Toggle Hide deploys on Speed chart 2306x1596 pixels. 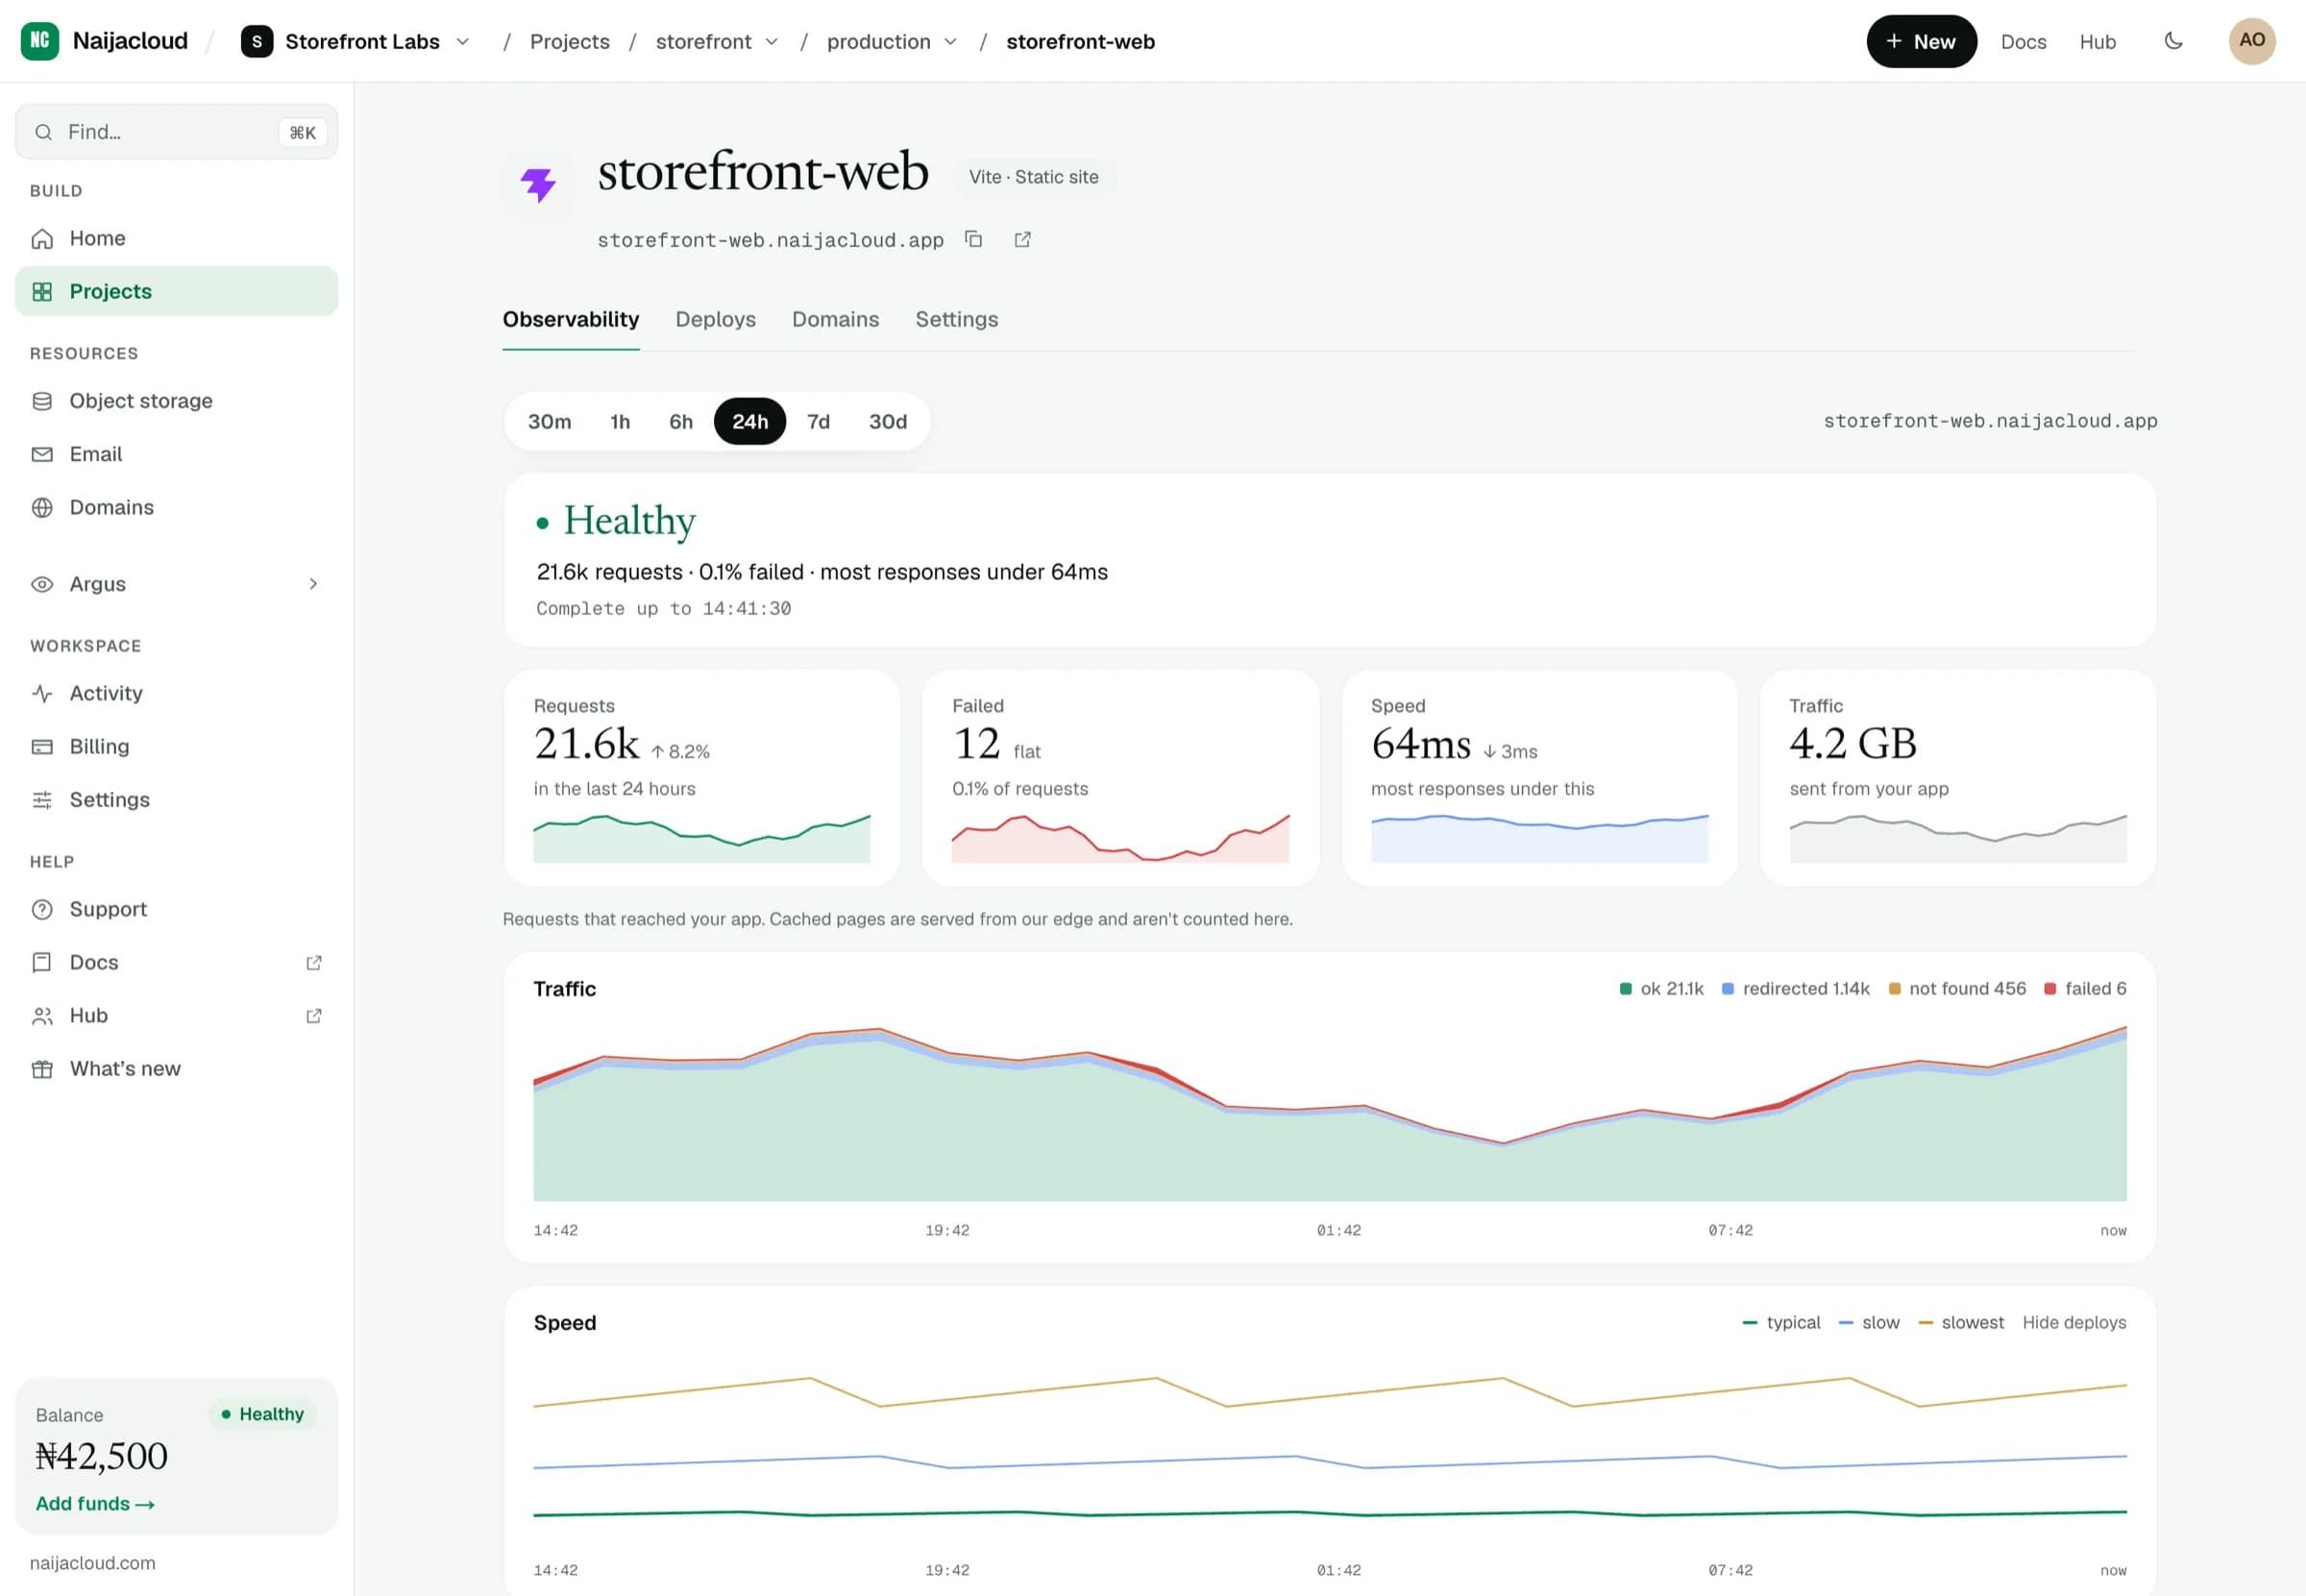coord(2074,1322)
